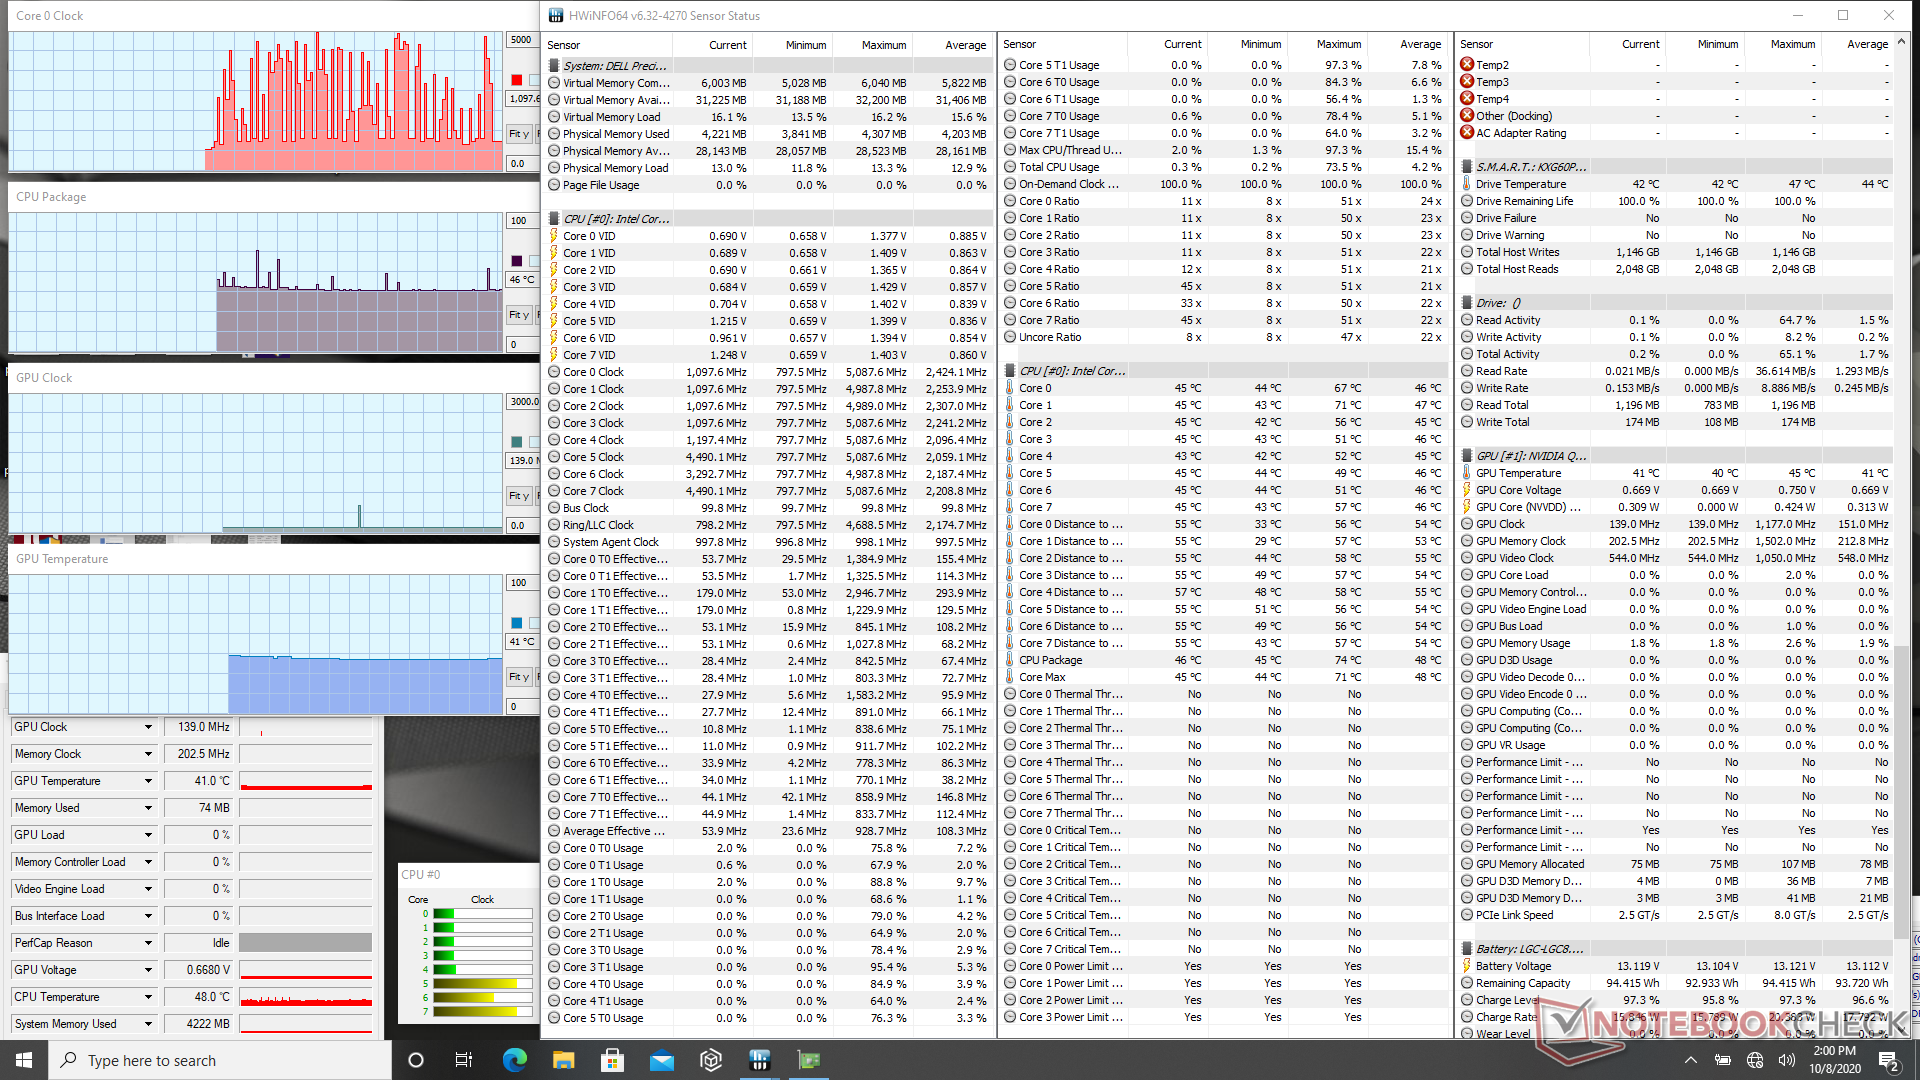Click the lightning icon beside GPU Core Voltage
This screenshot has height=1080, width=1920.
coord(1467,490)
